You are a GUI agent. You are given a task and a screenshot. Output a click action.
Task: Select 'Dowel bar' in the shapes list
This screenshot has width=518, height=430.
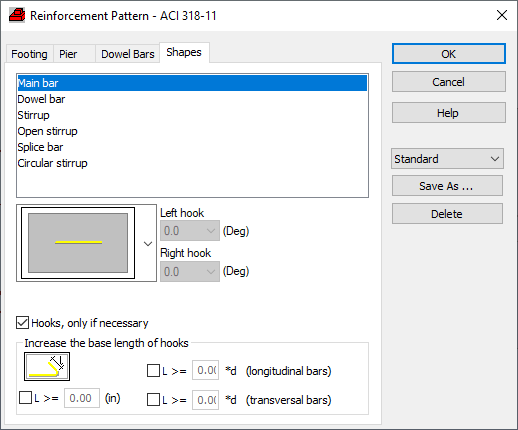(192, 99)
